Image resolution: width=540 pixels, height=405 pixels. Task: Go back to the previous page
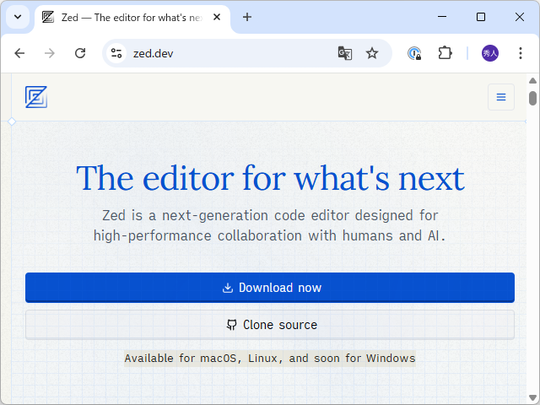(x=20, y=53)
